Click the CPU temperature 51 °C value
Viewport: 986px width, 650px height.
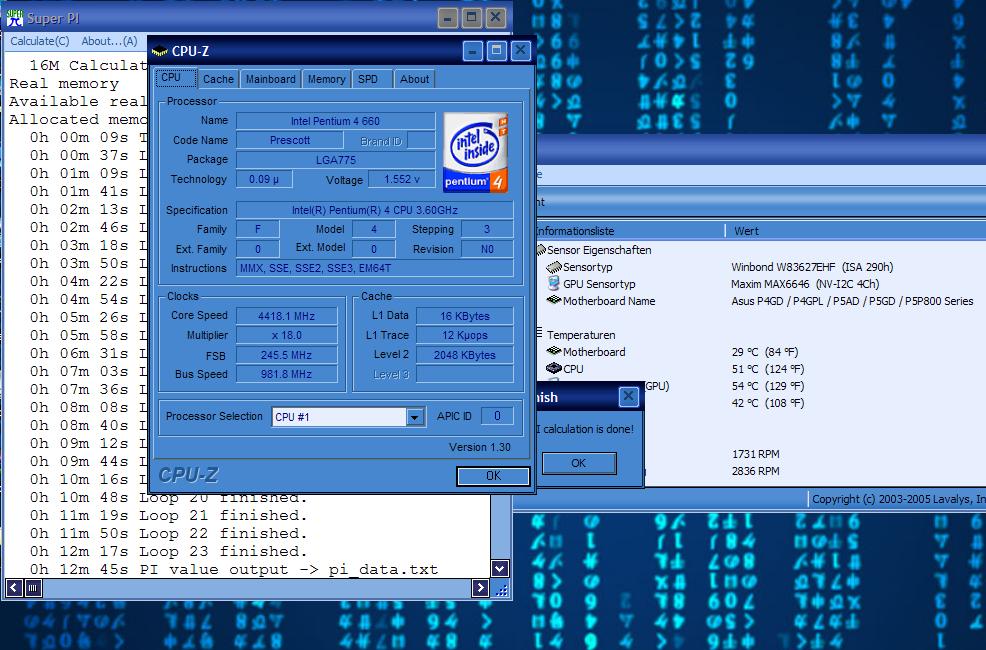coord(768,368)
